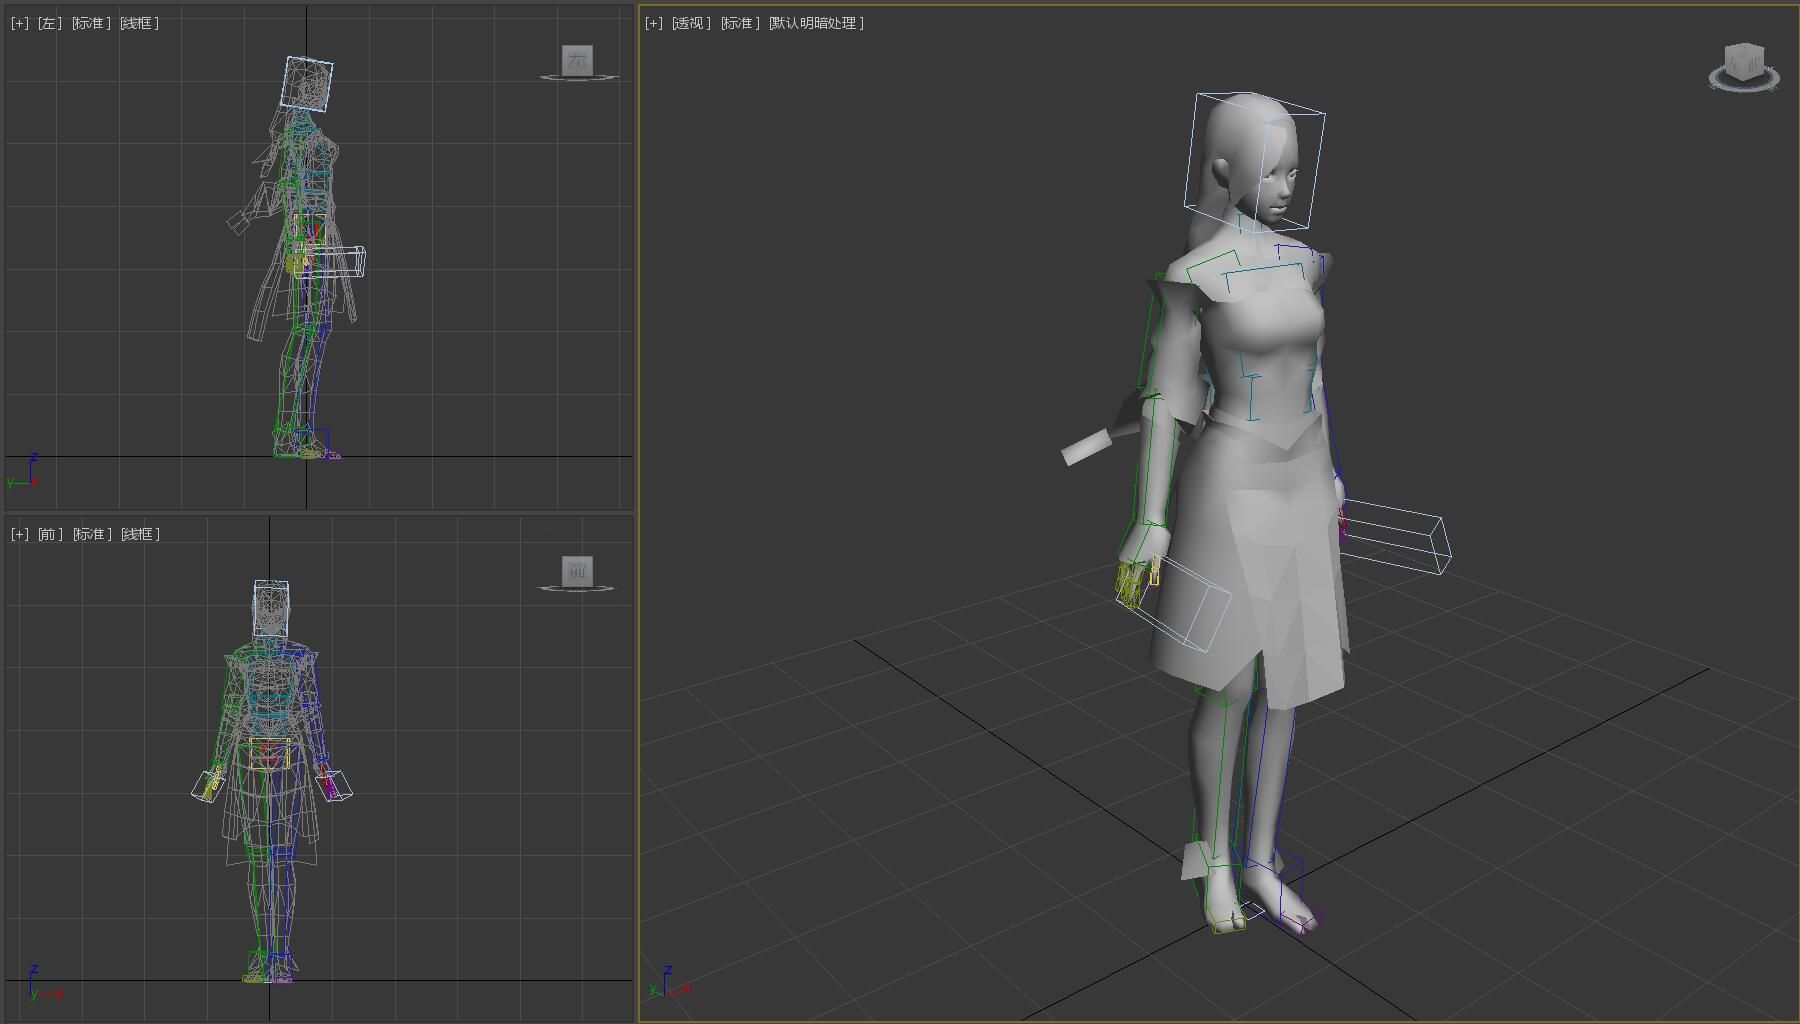Open [标准] menu in the left viewport
The height and width of the screenshot is (1024, 1800).
pyautogui.click(x=91, y=23)
